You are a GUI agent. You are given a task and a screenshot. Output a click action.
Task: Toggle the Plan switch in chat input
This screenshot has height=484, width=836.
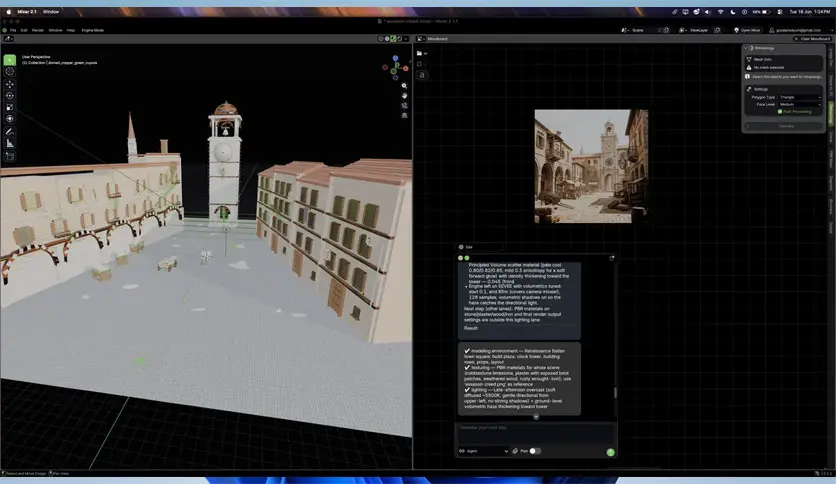(x=535, y=451)
